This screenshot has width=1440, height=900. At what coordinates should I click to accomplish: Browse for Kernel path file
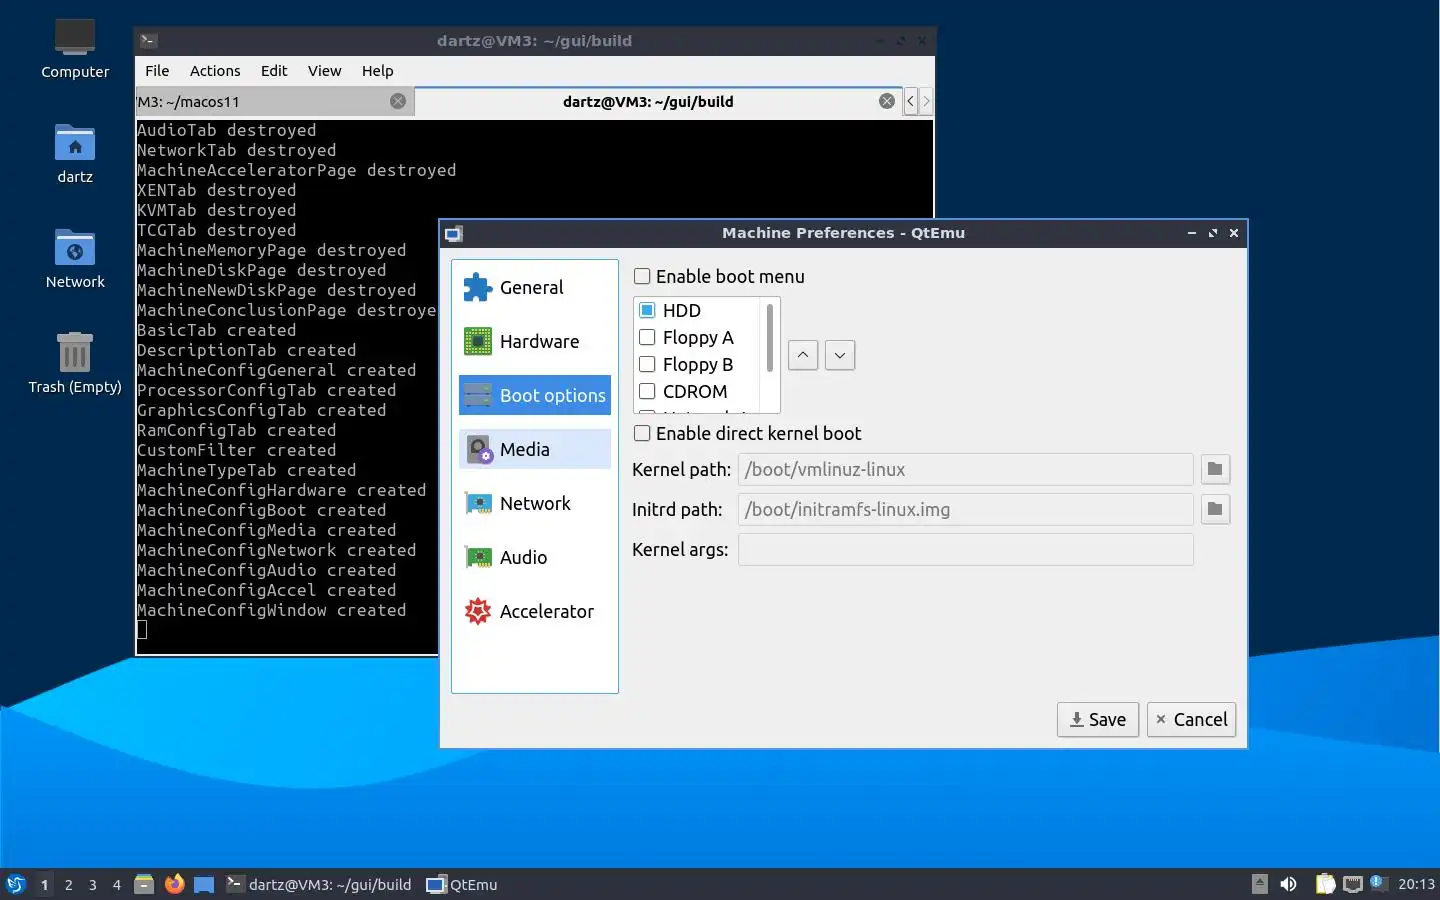1215,469
